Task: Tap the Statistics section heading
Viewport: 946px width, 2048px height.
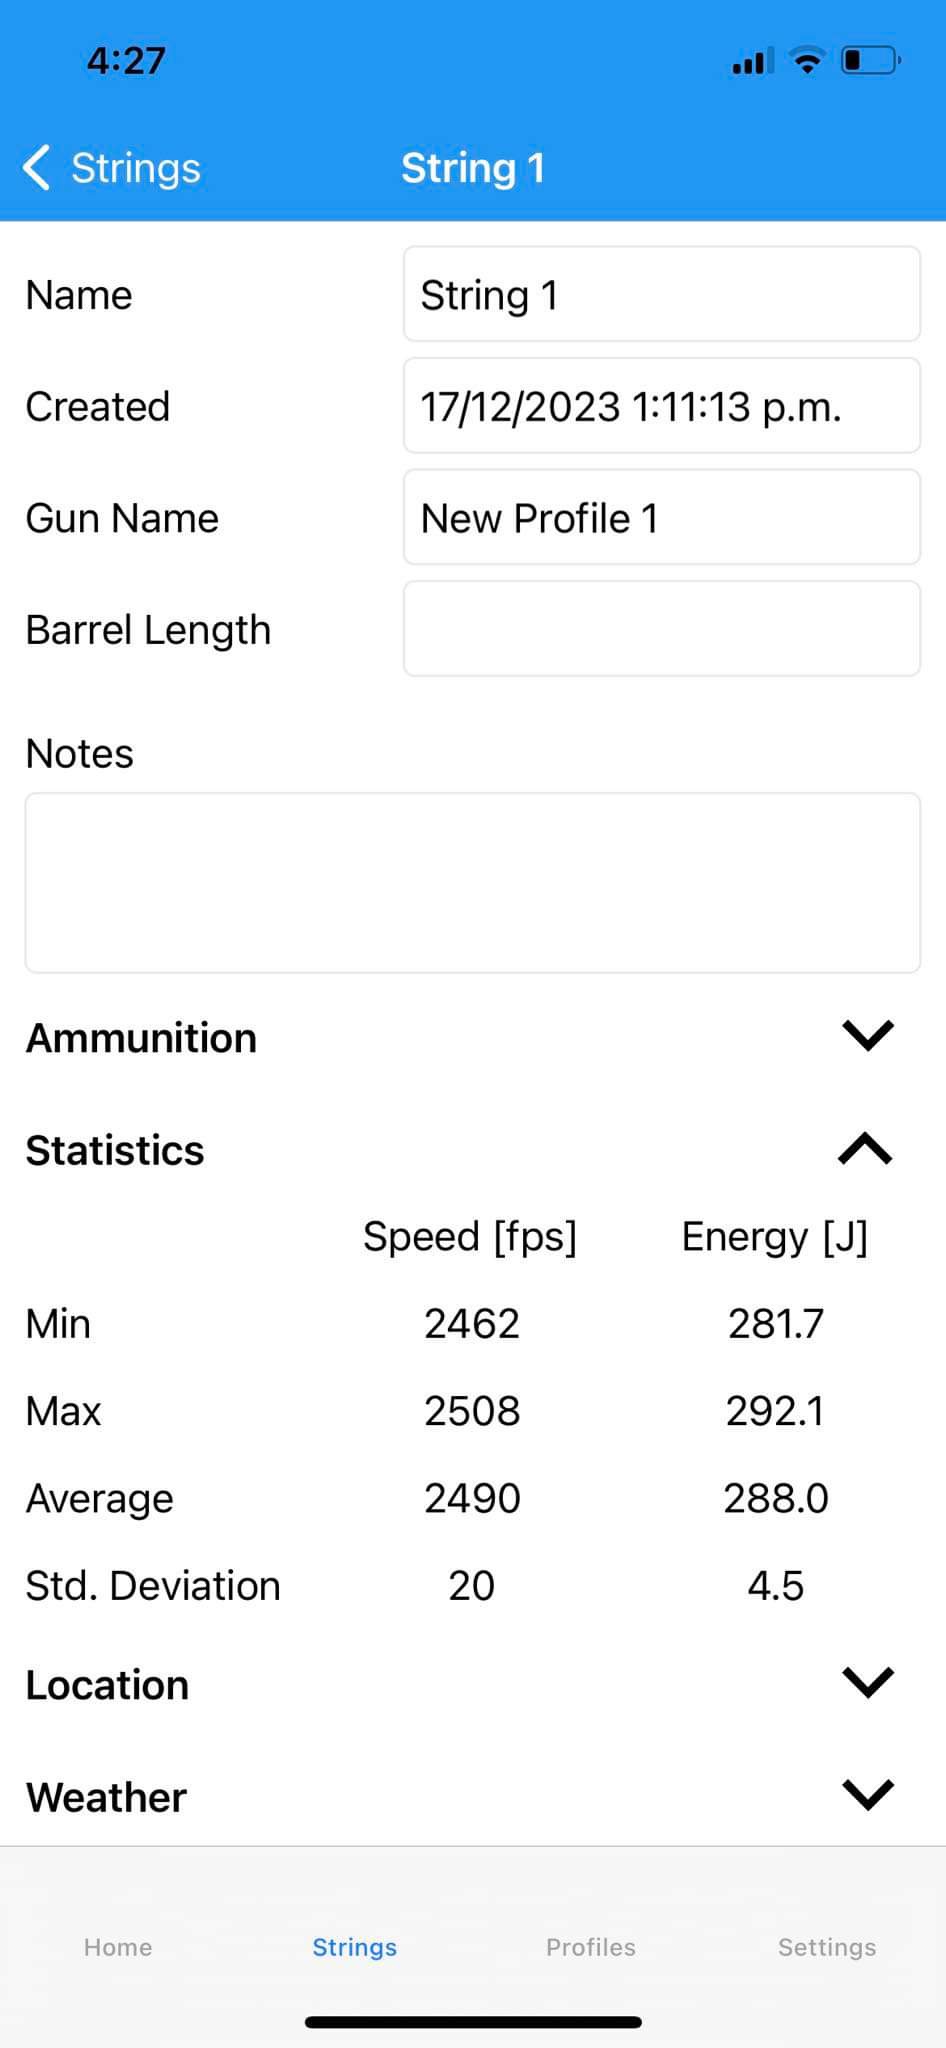Action: [115, 1150]
